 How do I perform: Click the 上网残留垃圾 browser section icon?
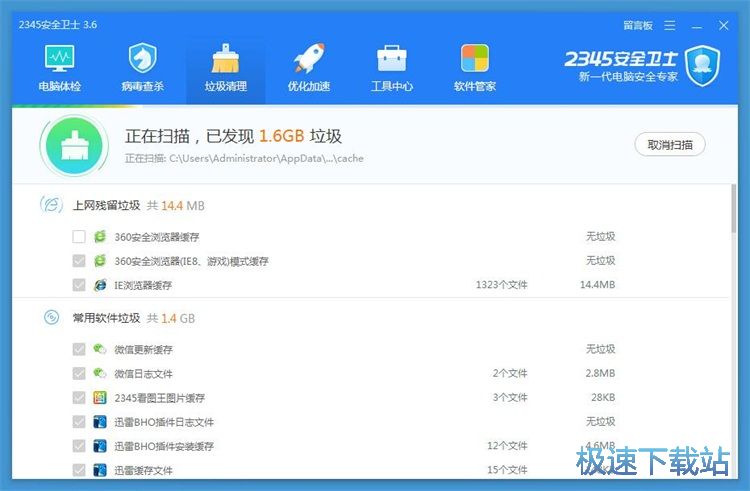pos(51,205)
